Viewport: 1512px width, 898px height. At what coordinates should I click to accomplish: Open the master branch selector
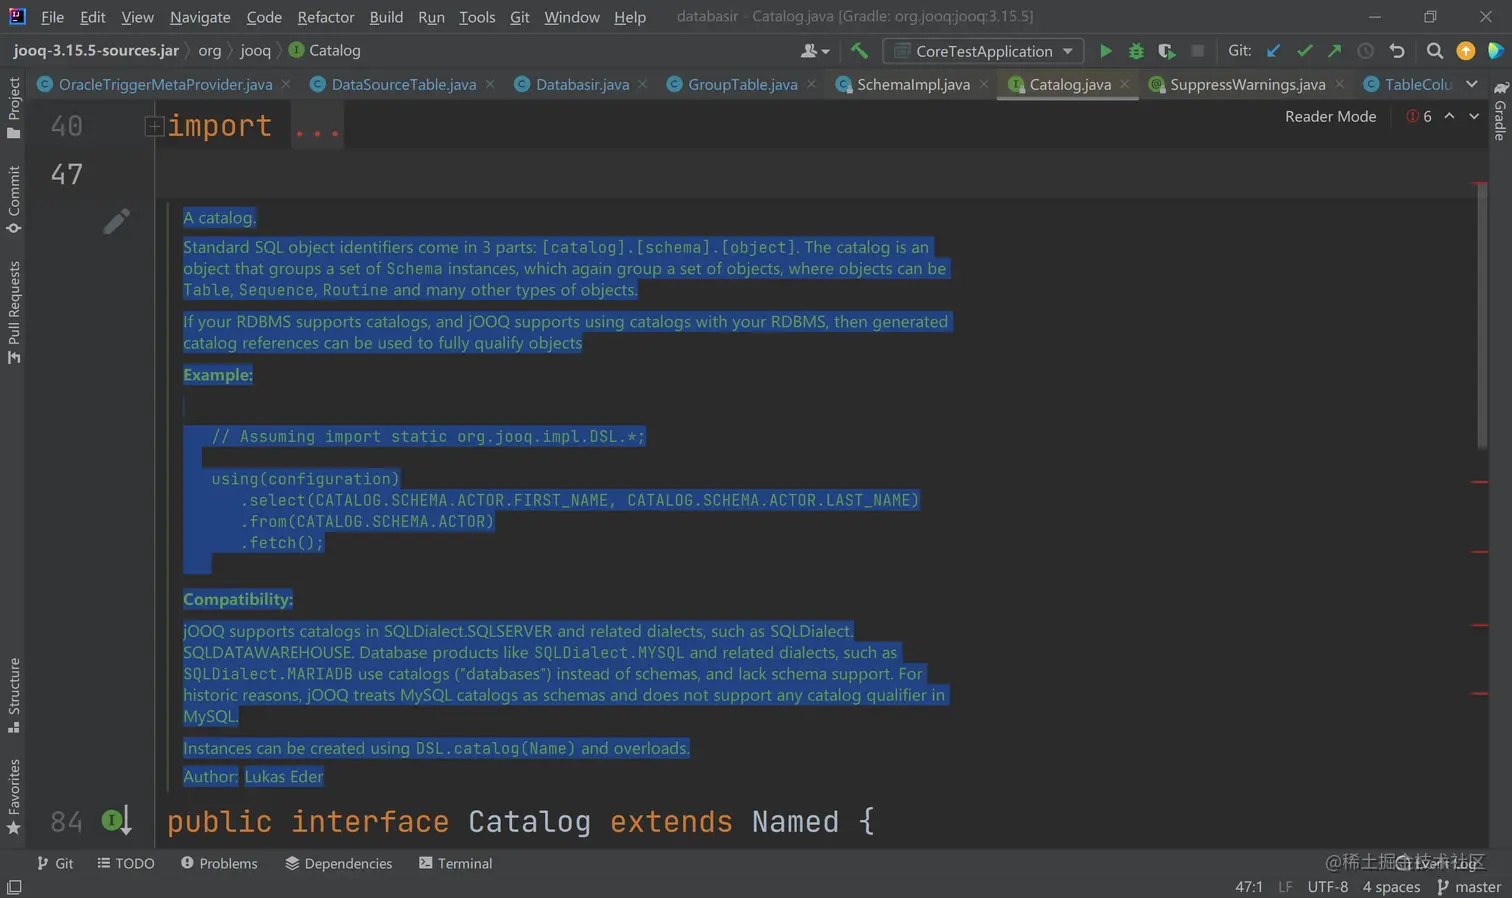click(x=1469, y=887)
